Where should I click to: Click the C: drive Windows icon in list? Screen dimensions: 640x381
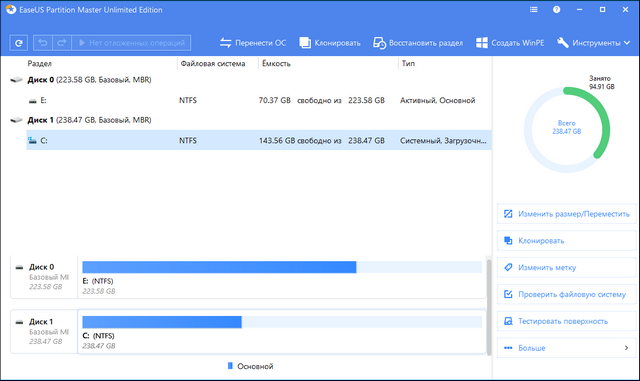pos(32,140)
